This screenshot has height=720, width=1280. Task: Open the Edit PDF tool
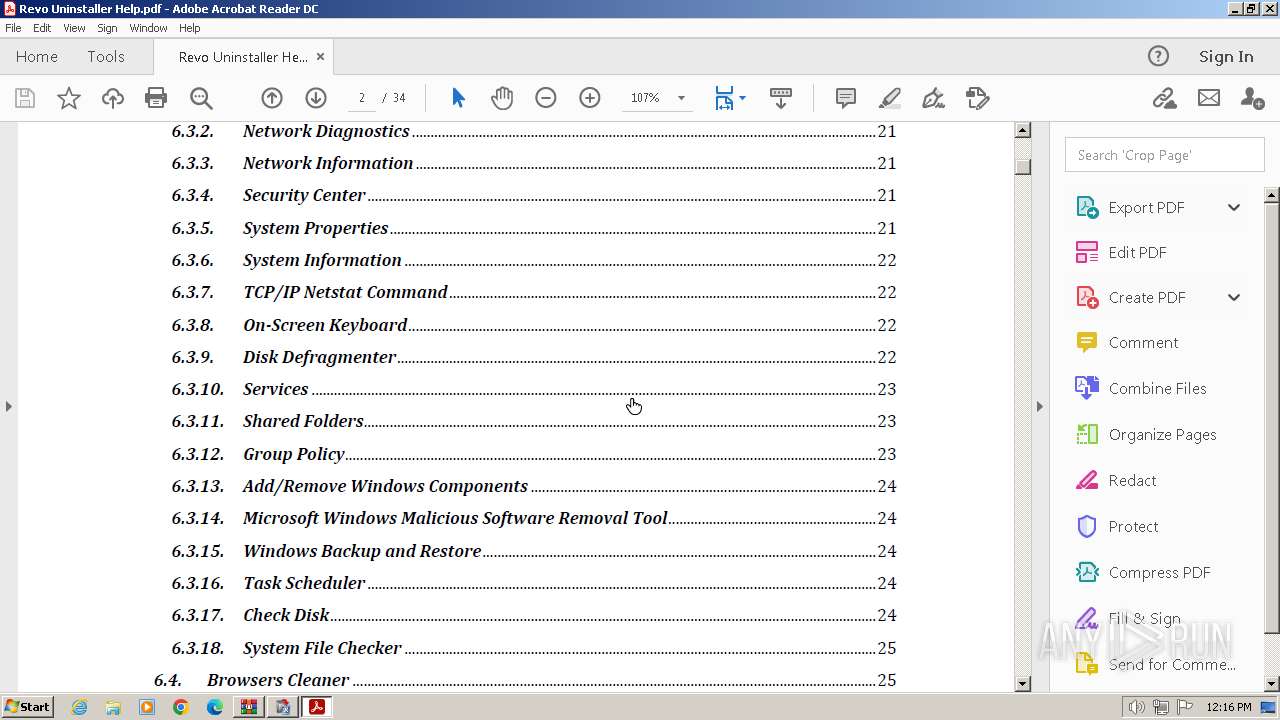1137,252
